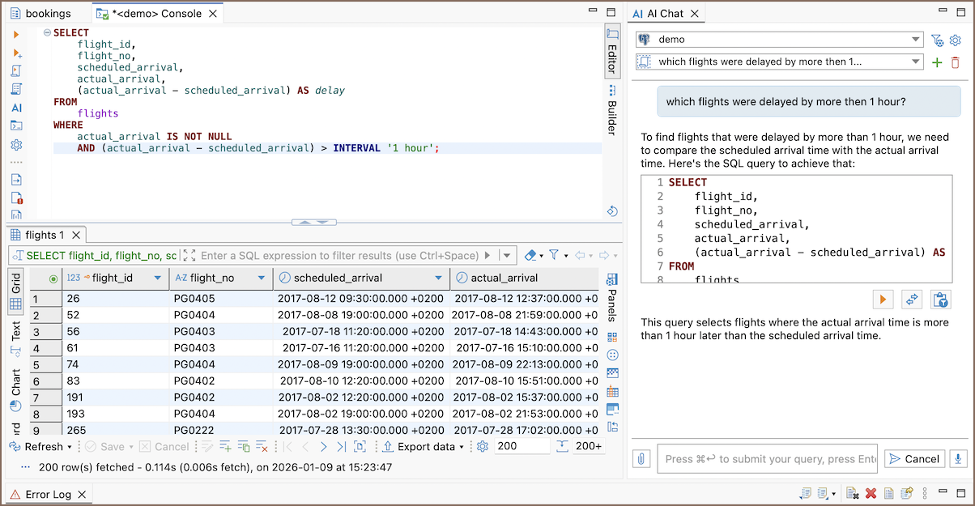Duplicate current row in results toolbar

[244, 446]
